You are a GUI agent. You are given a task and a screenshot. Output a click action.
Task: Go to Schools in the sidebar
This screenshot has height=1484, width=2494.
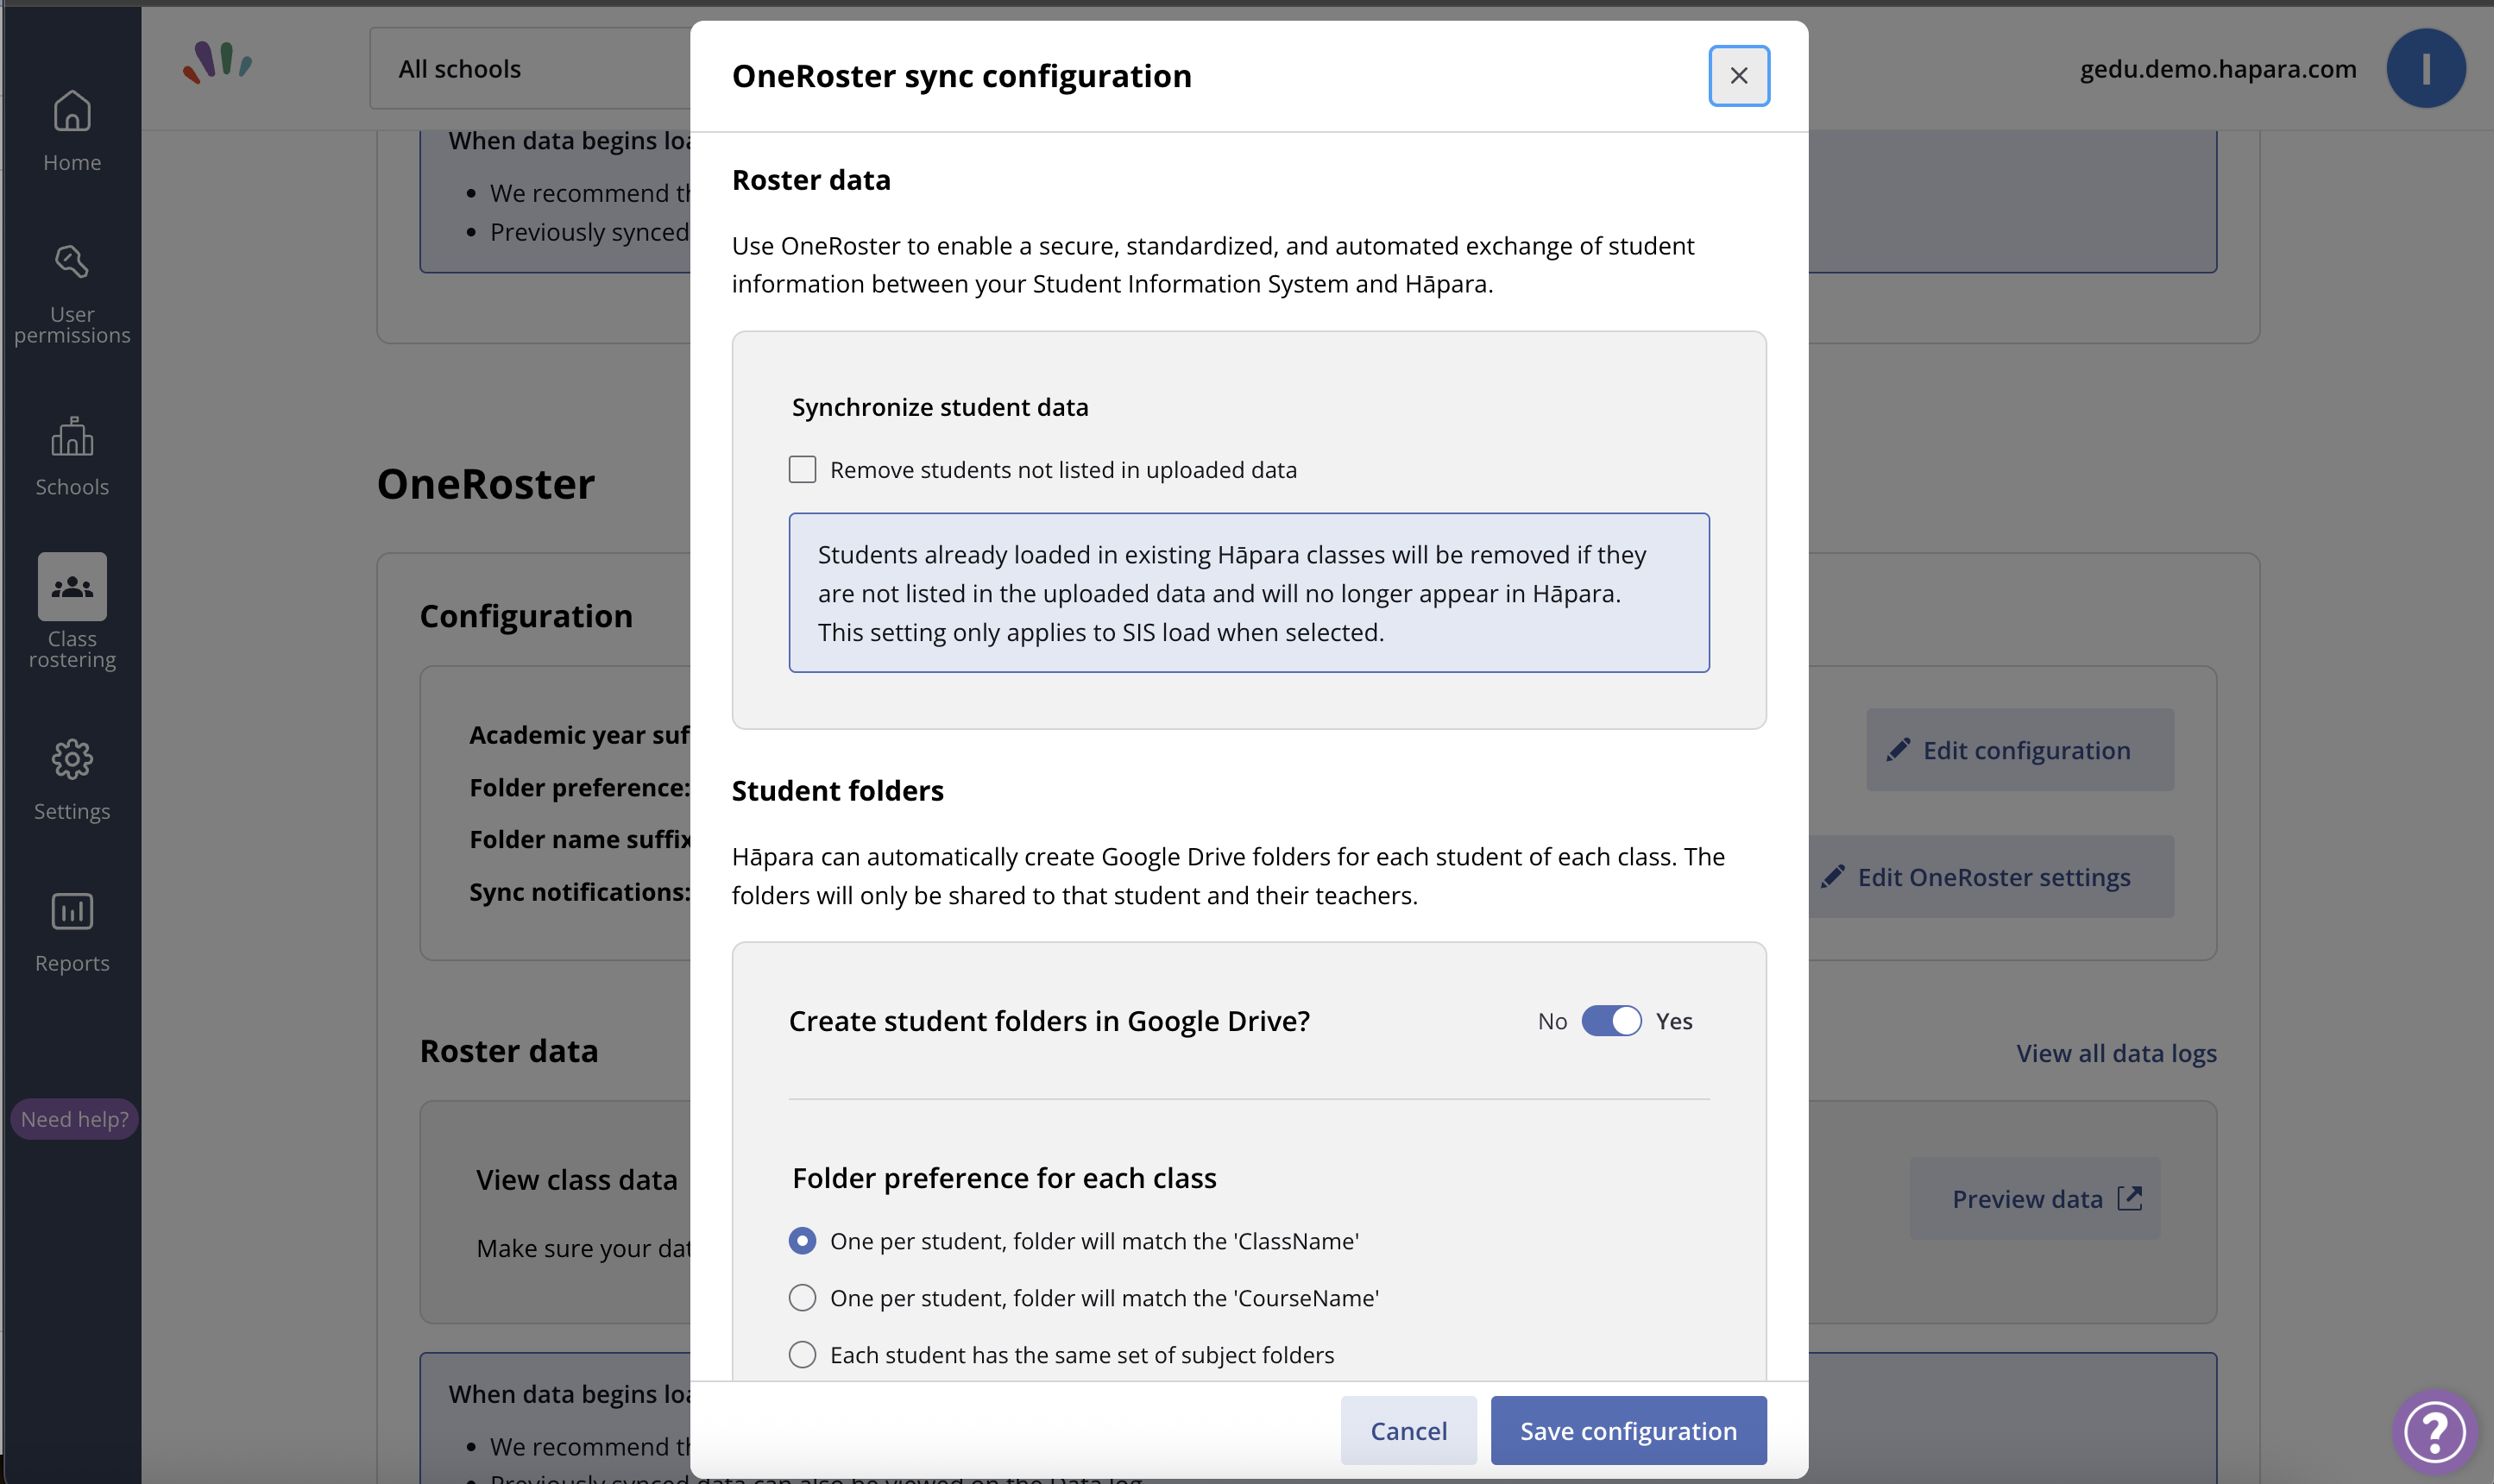[72, 457]
